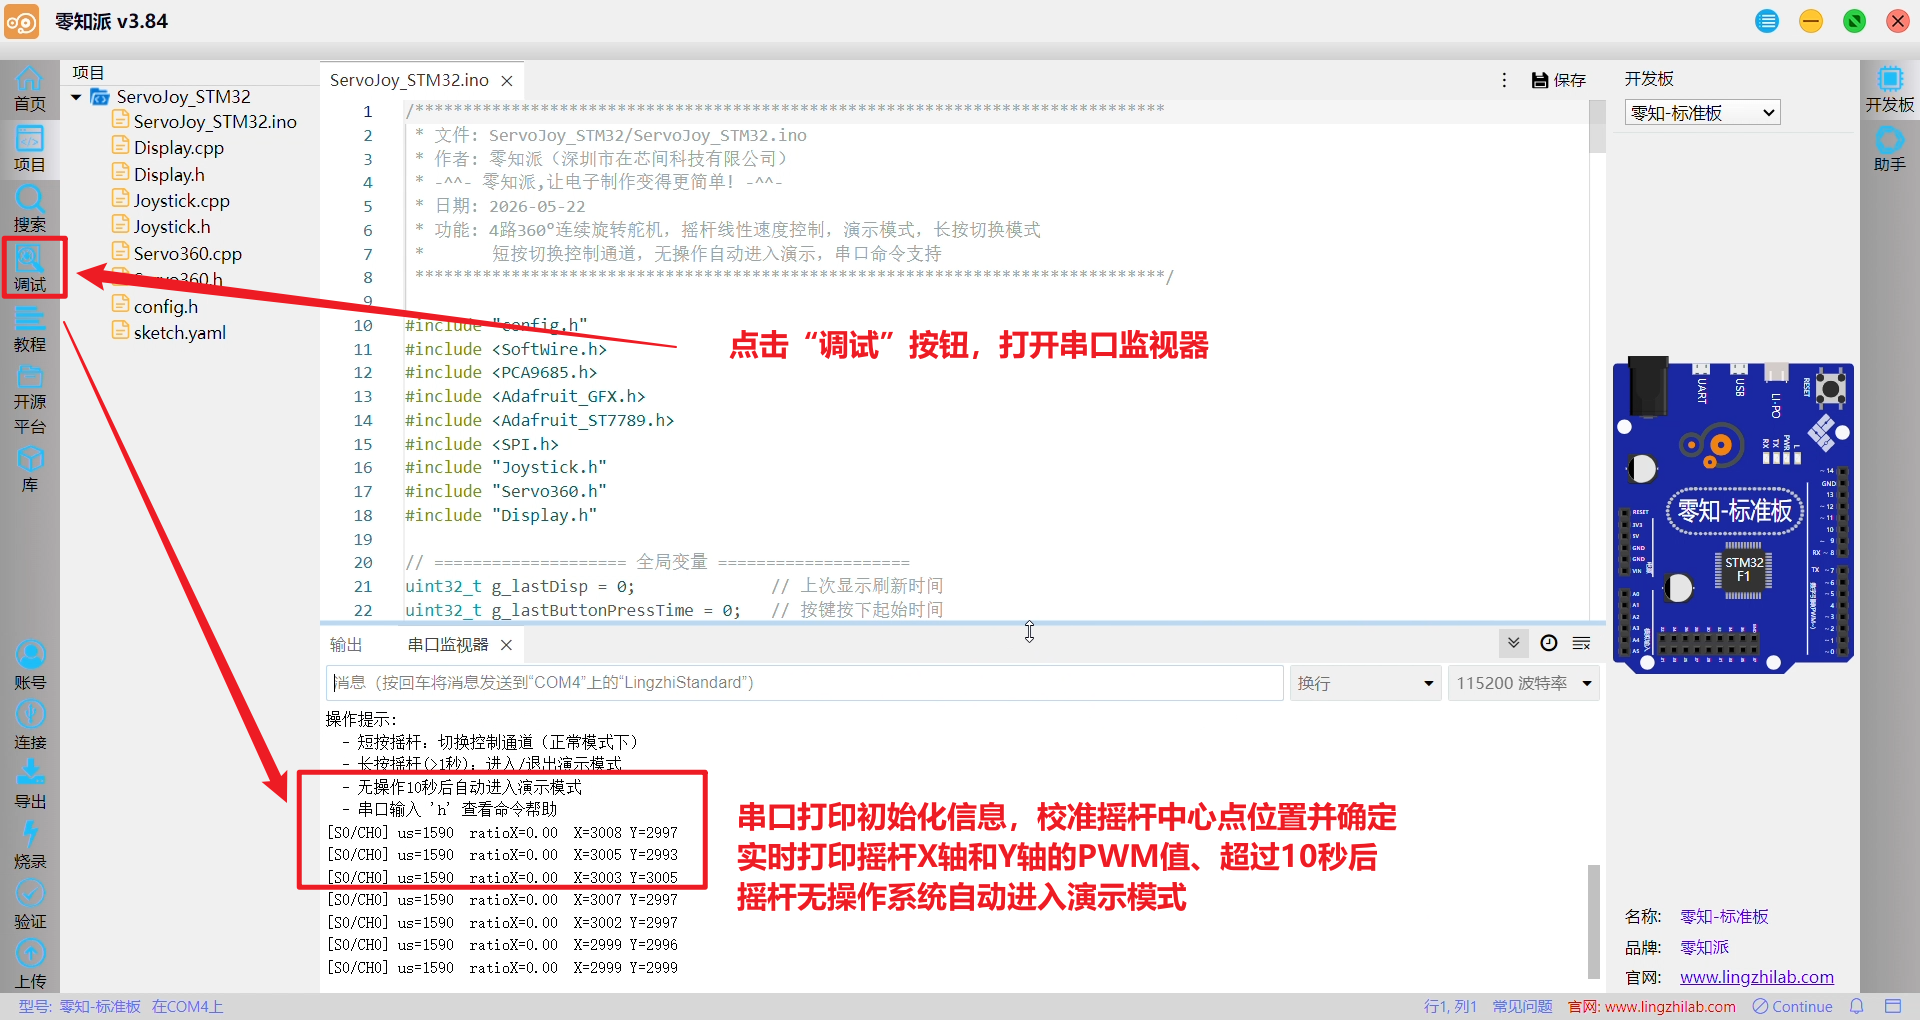
Task: Click the serial monitor vertical scrollbar
Action: tap(1593, 921)
